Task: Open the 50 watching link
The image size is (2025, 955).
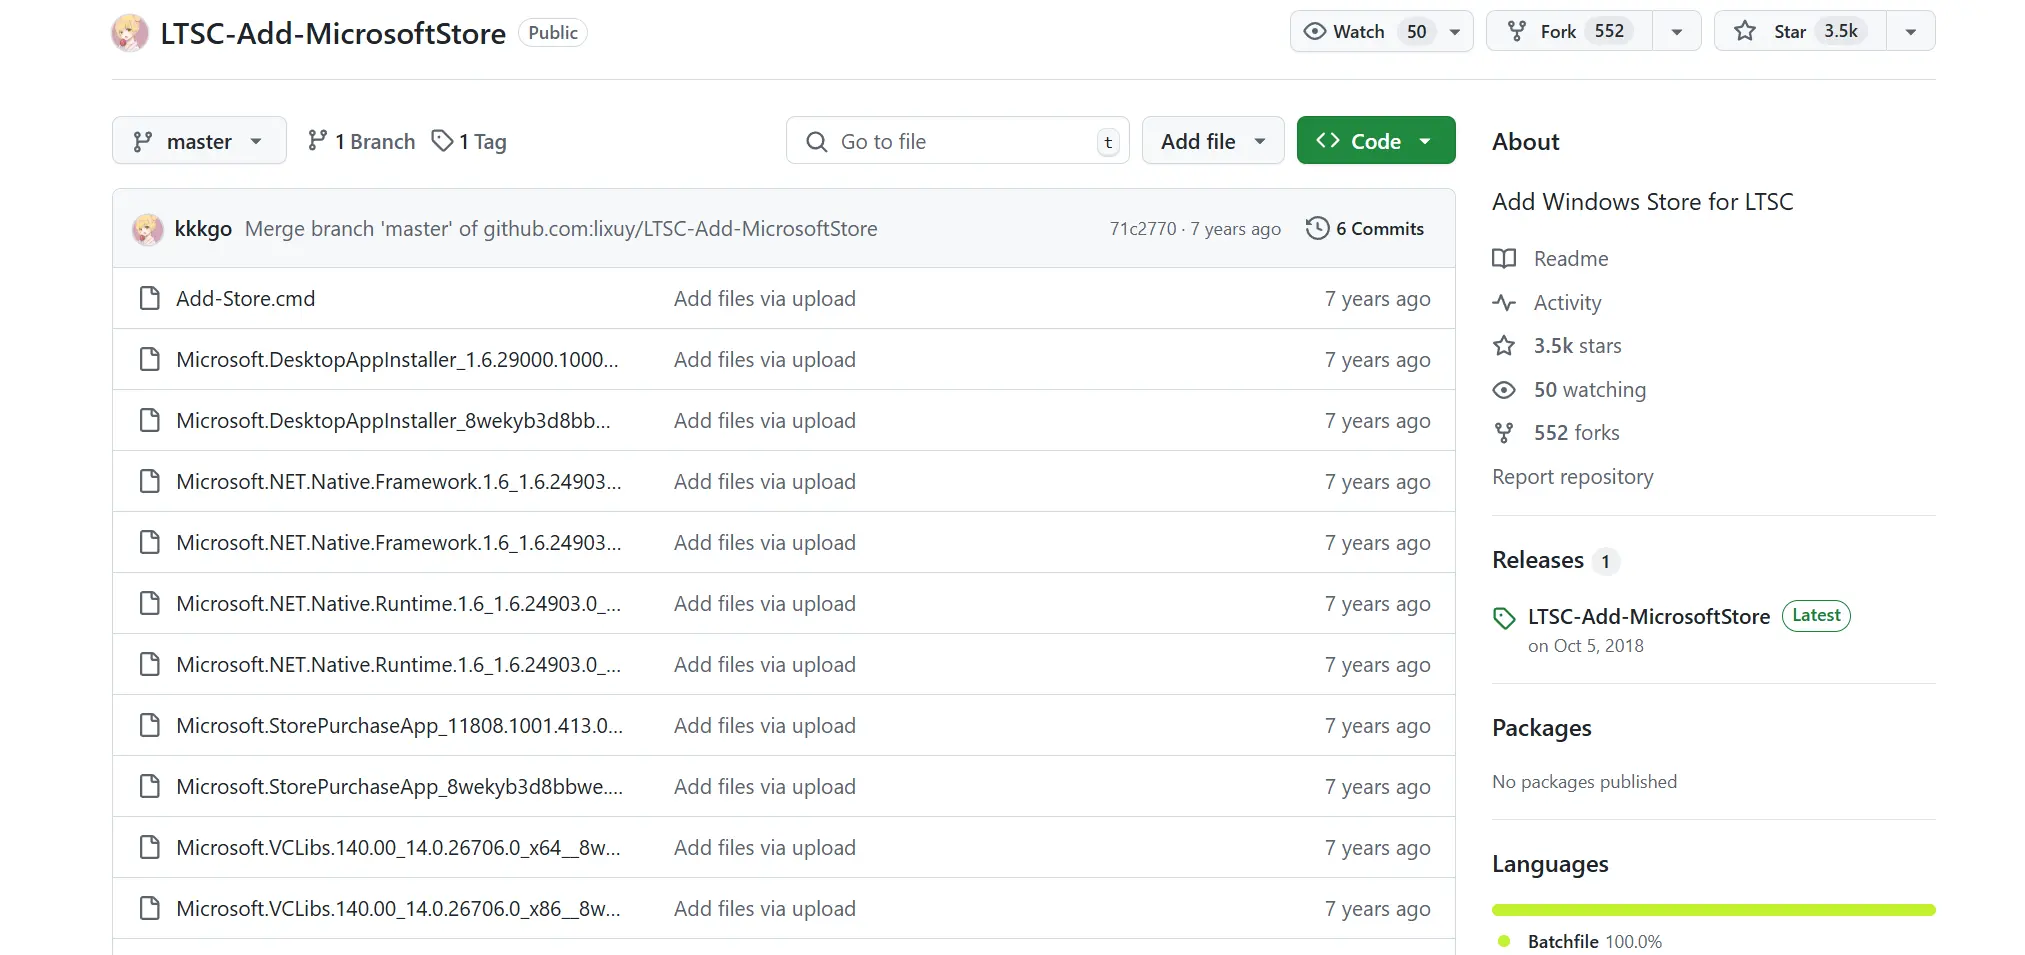Action: (x=1589, y=389)
